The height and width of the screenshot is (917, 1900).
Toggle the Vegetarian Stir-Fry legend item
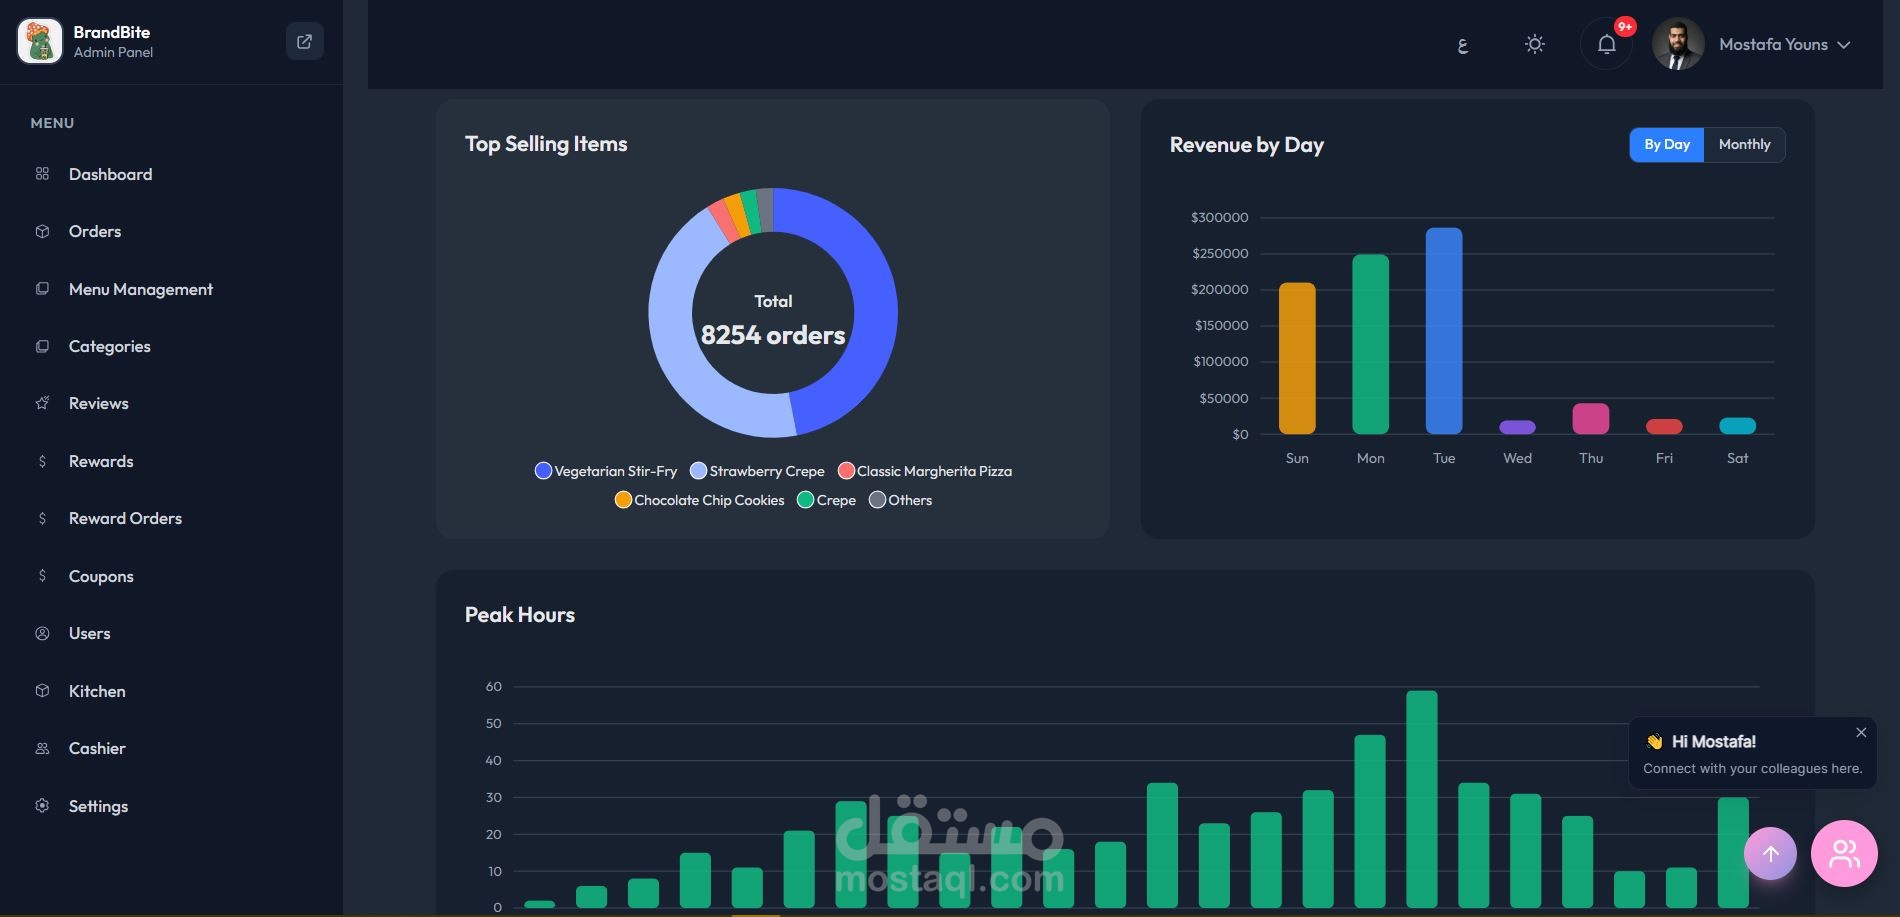point(606,471)
